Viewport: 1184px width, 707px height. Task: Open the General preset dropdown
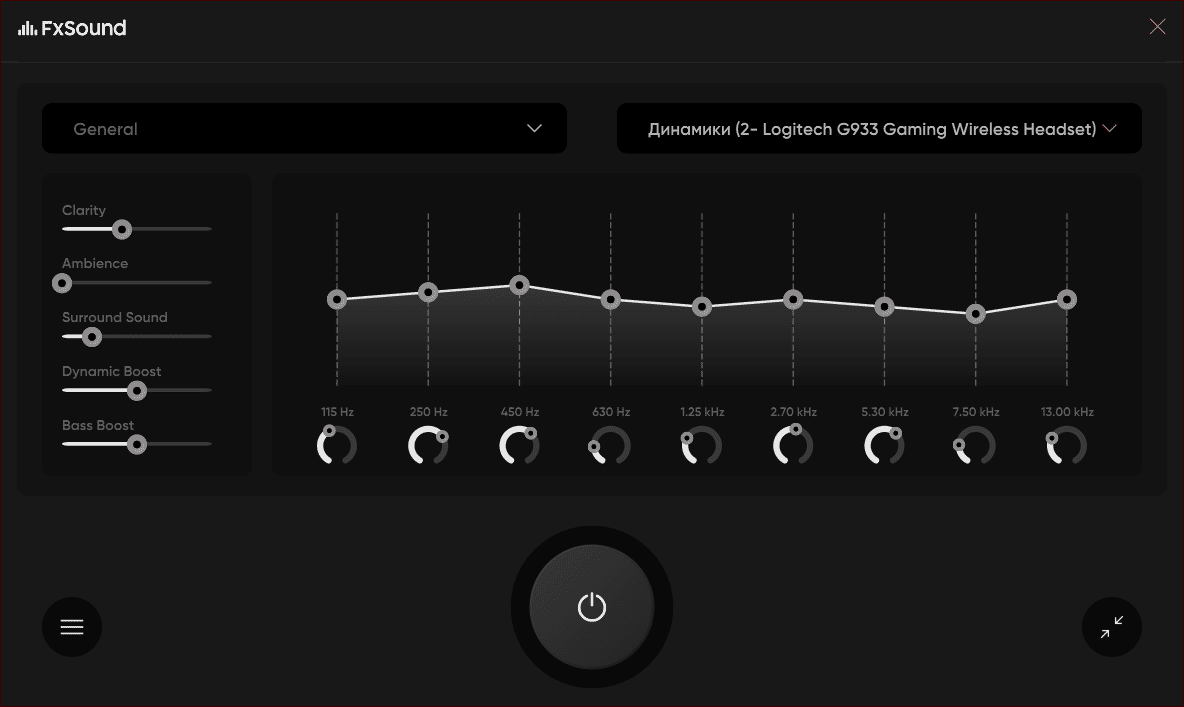point(304,129)
